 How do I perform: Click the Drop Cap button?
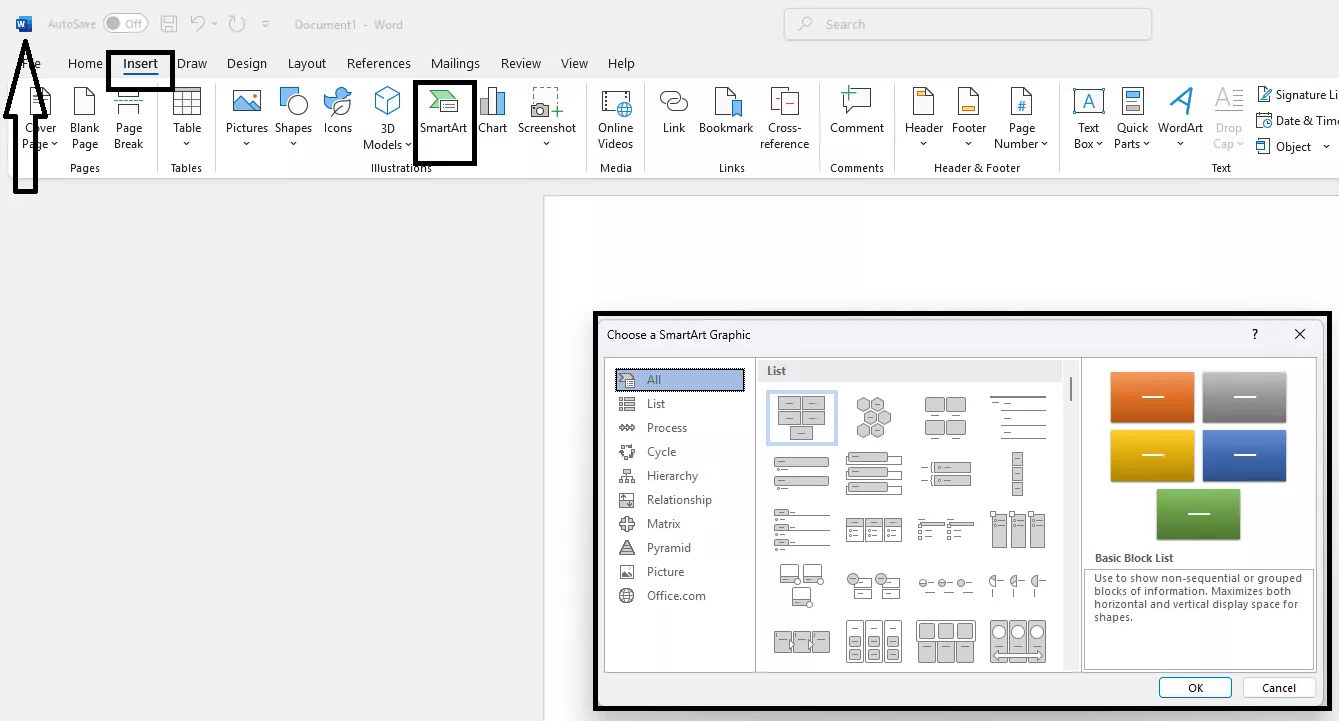(1229, 118)
